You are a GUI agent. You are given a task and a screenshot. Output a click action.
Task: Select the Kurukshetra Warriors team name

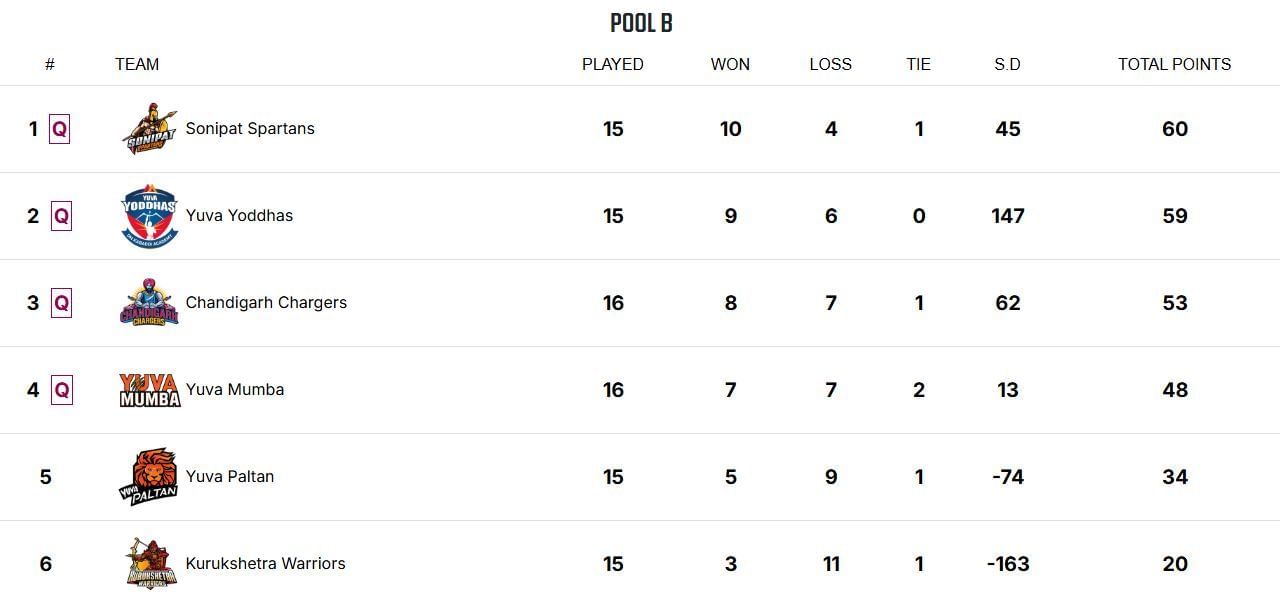[265, 564]
